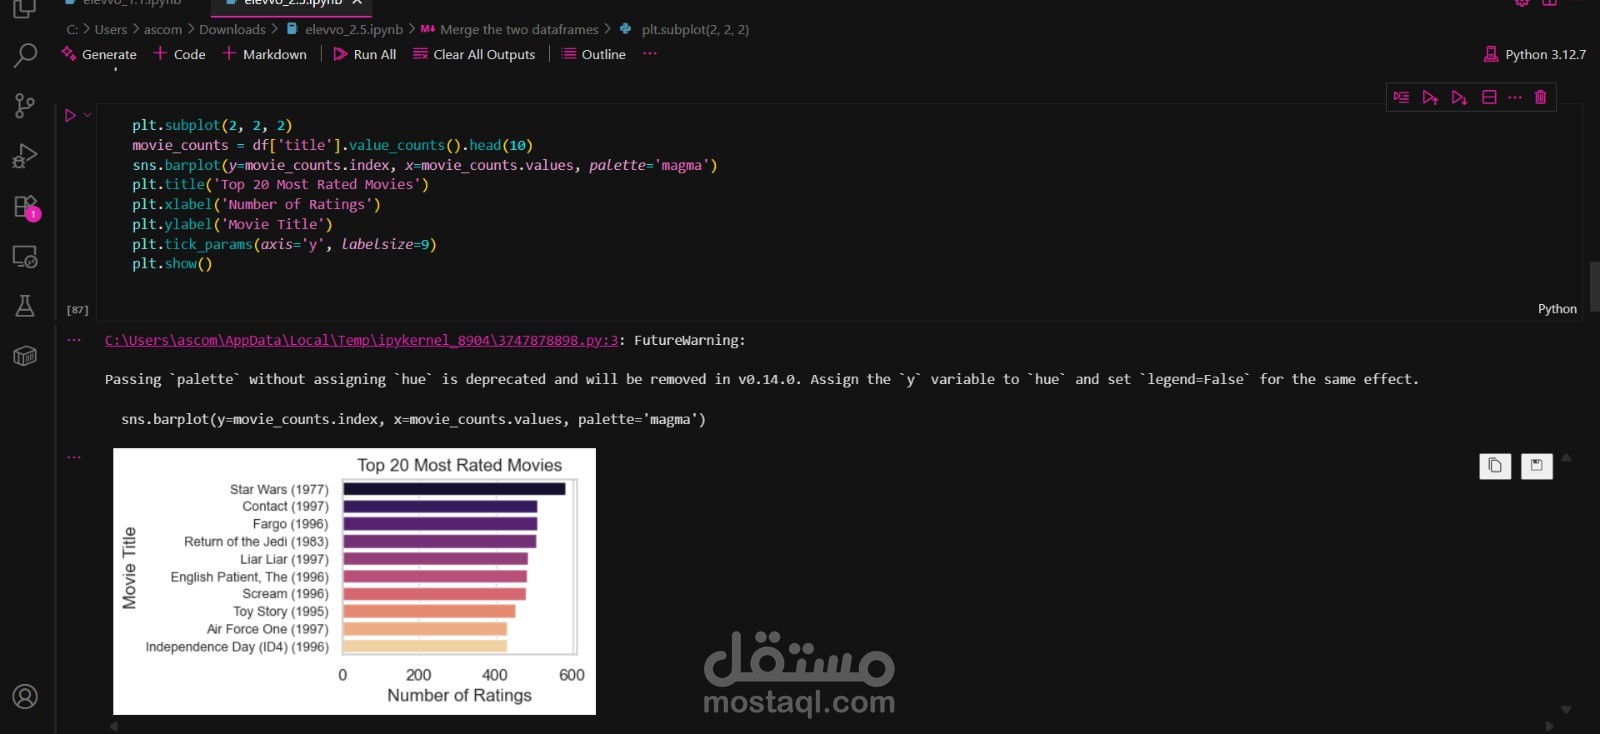
Task: Open the cube-shaped activity bar view
Action: [x=25, y=356]
